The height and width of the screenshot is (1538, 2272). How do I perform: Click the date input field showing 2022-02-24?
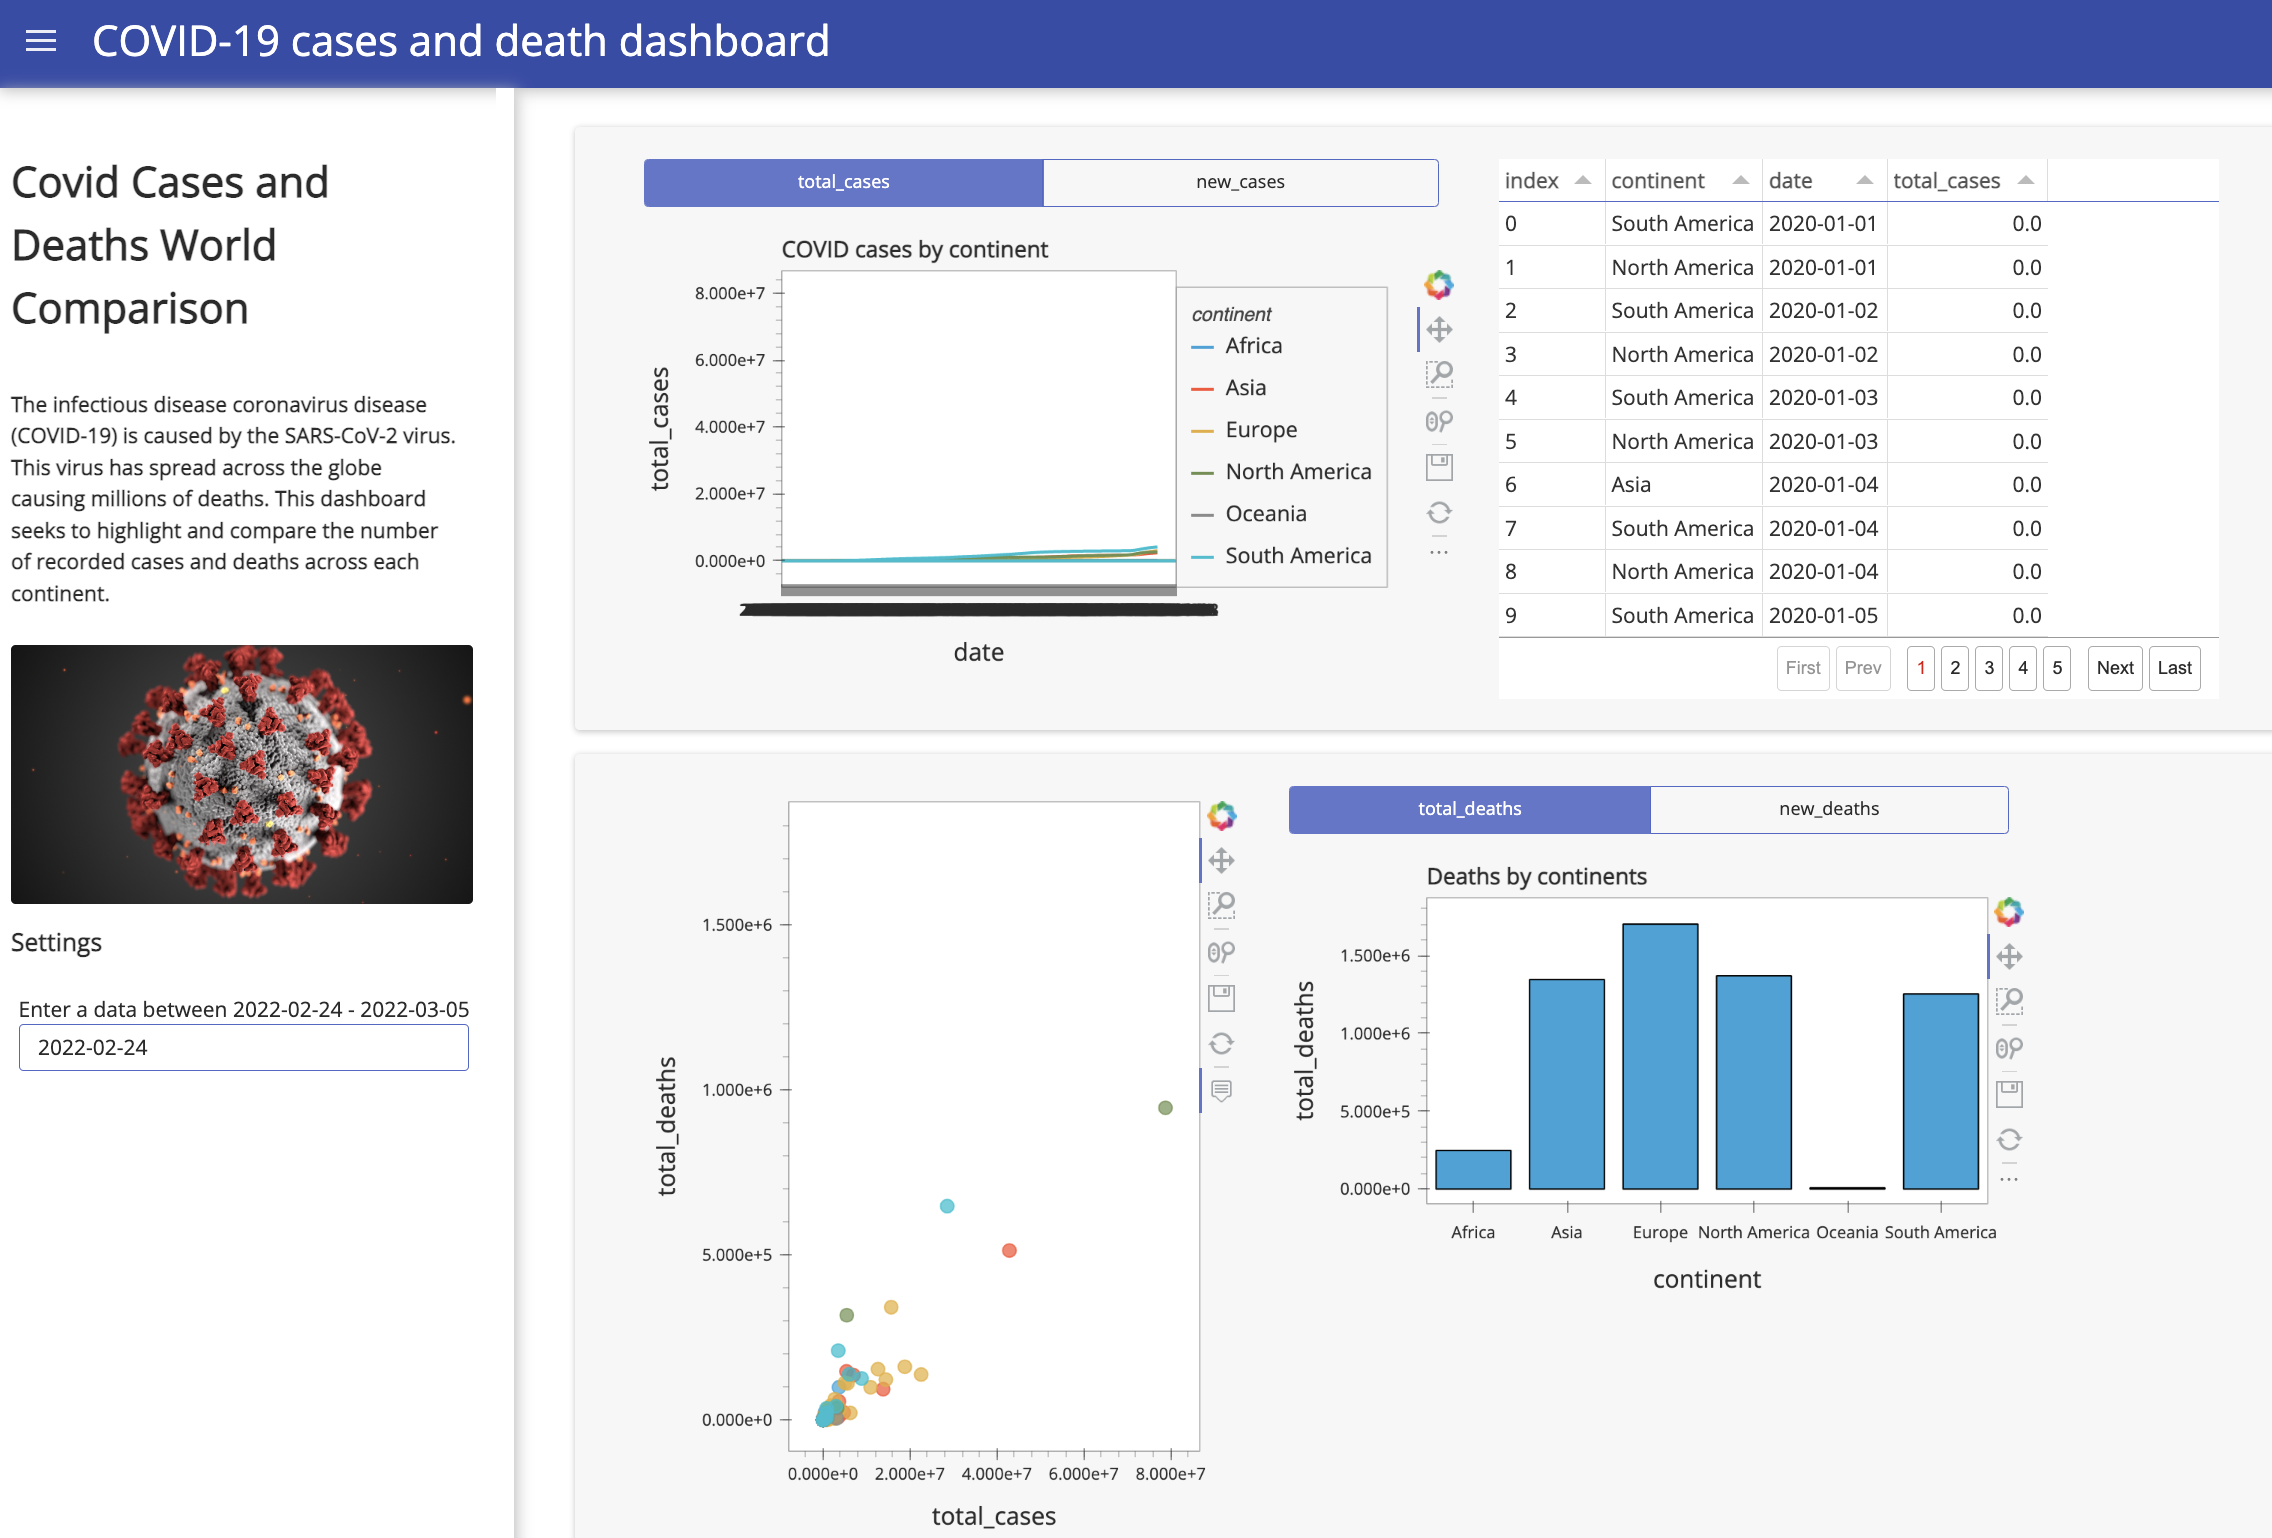point(243,1047)
